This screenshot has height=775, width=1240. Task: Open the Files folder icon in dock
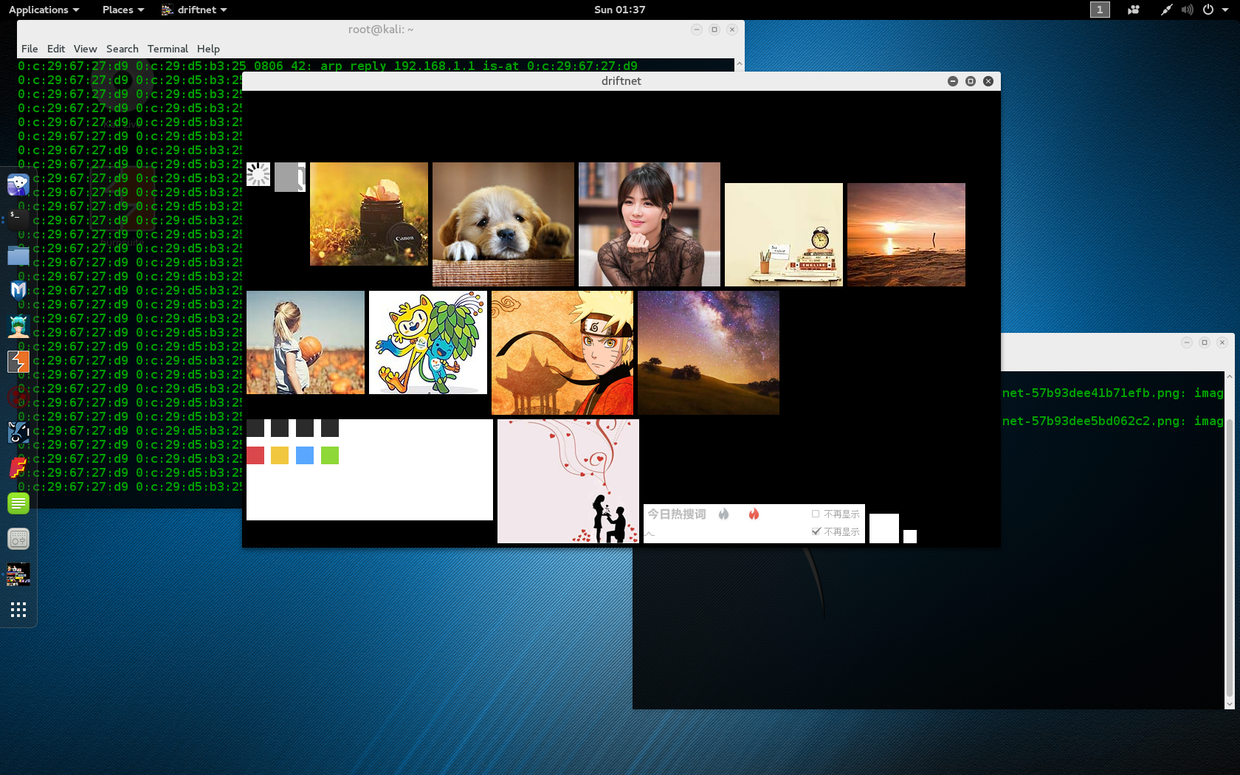pos(18,255)
